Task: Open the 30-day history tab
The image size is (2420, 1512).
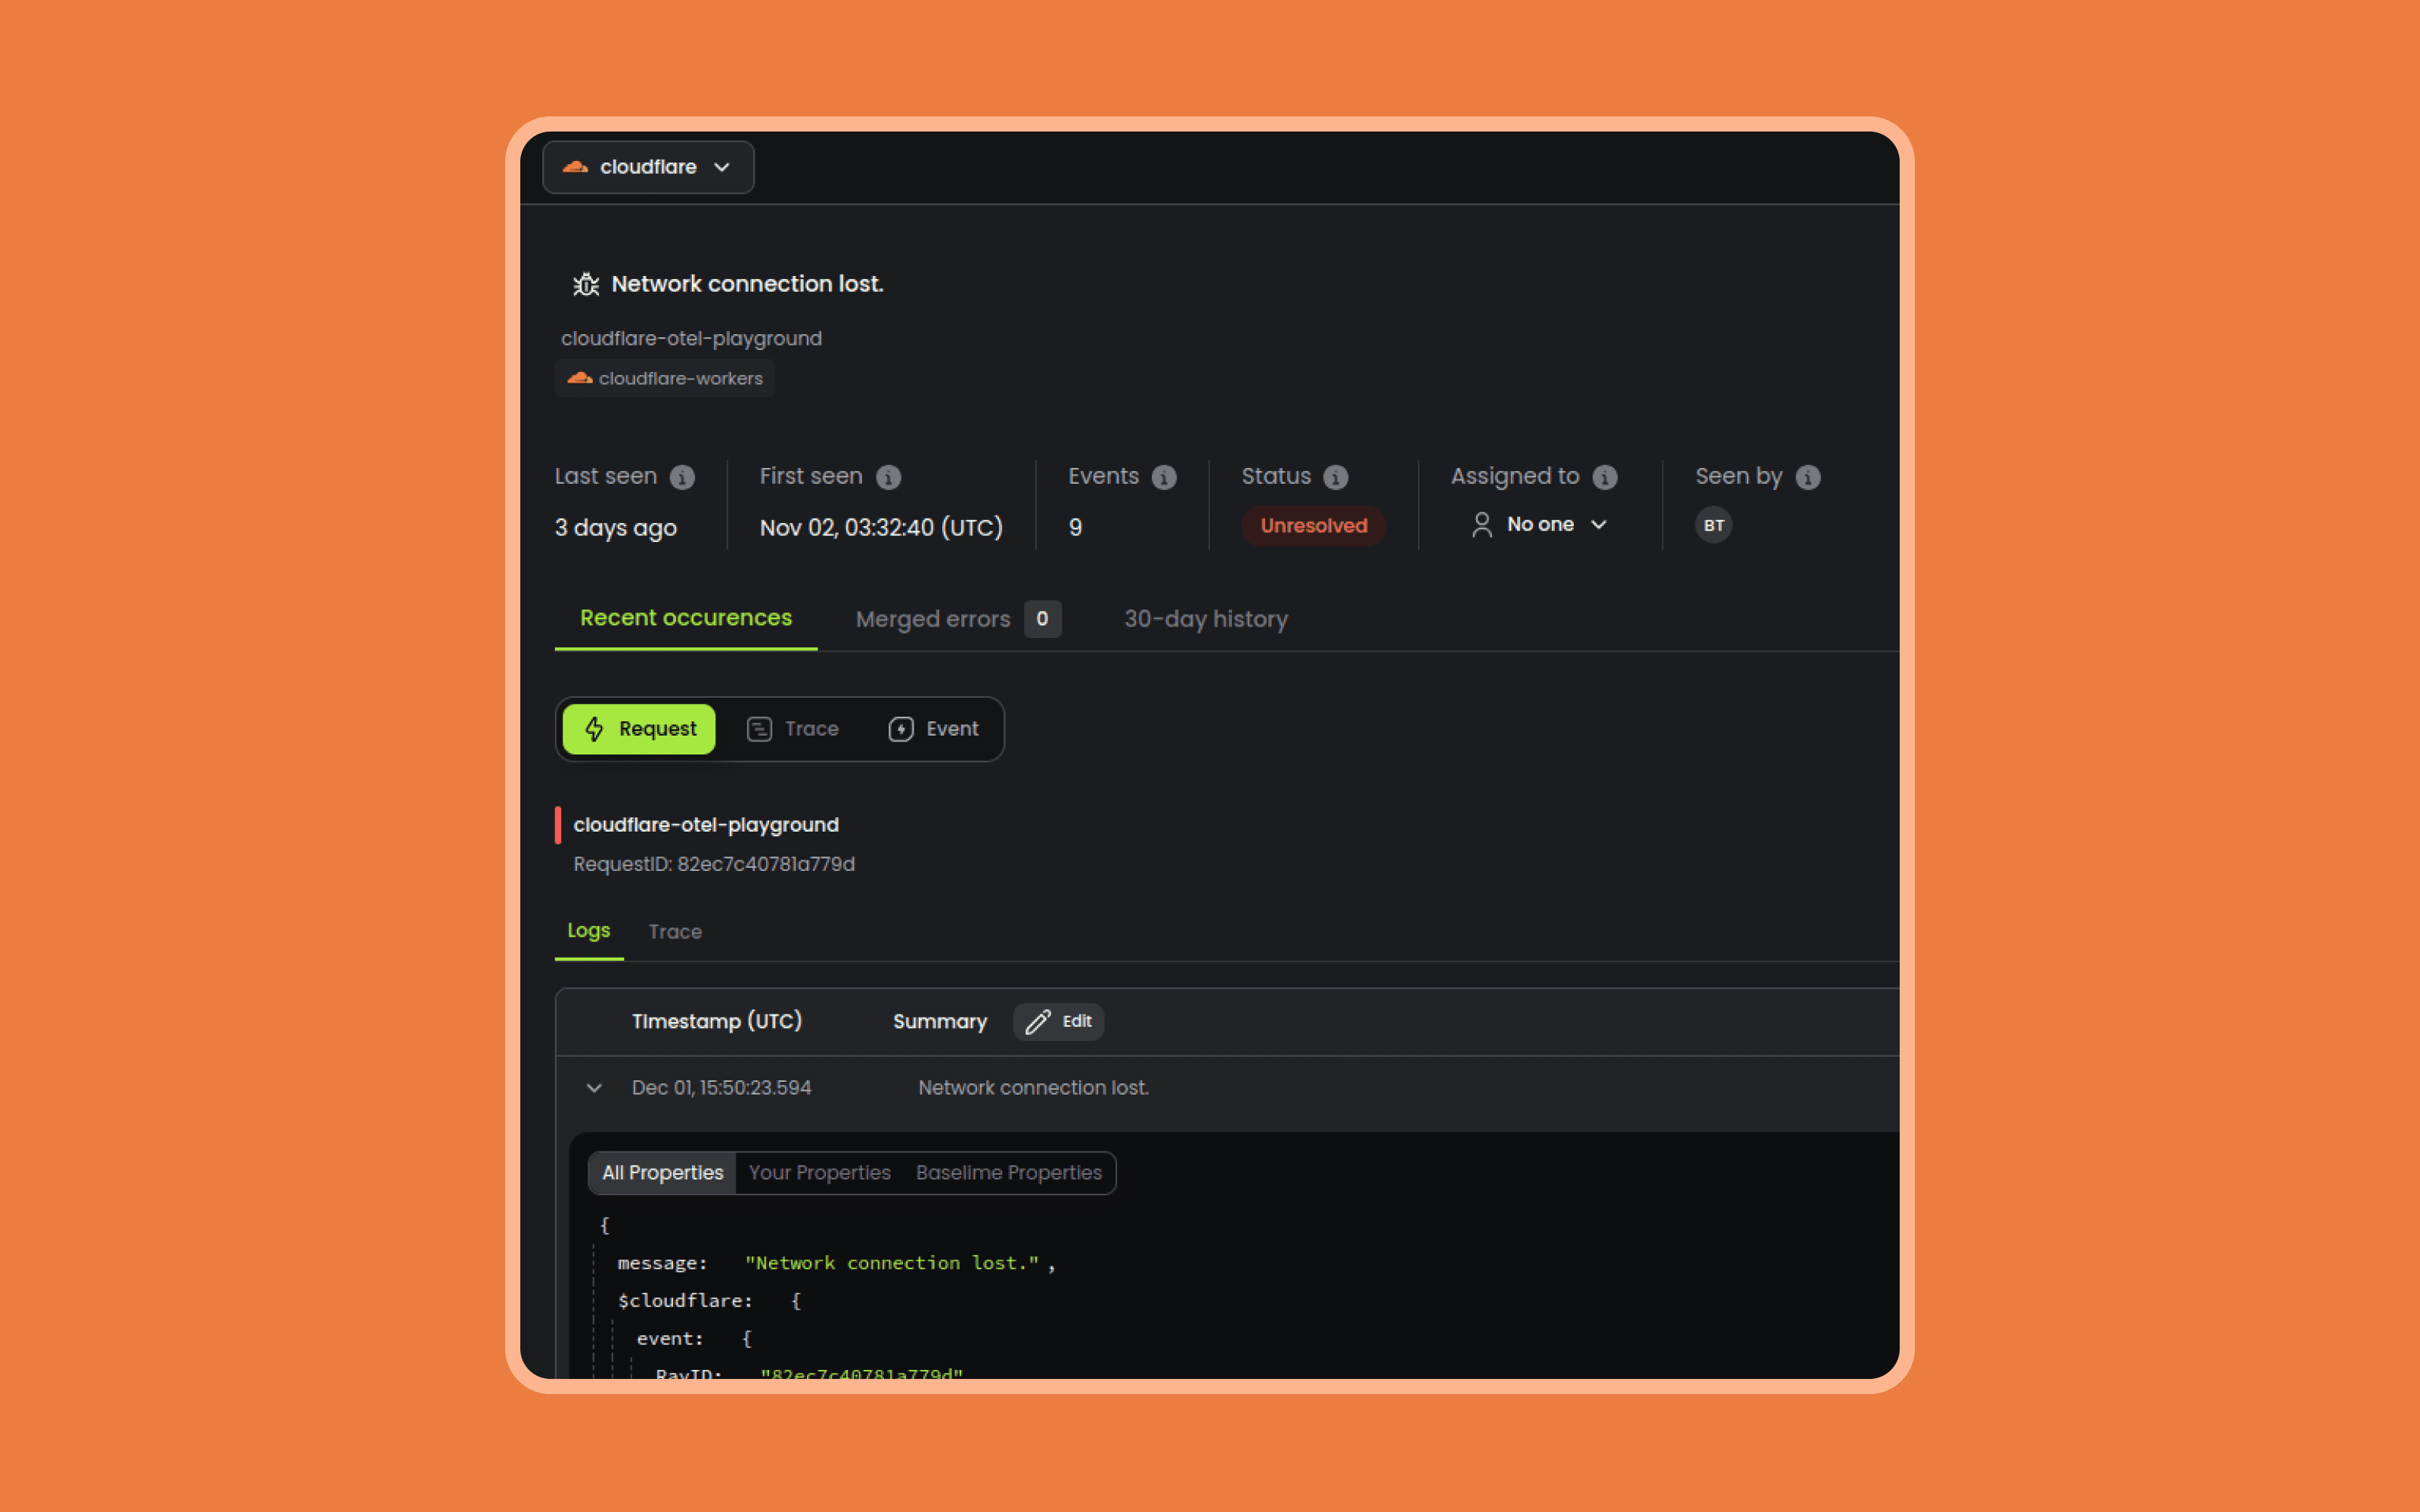Action: tap(1205, 619)
